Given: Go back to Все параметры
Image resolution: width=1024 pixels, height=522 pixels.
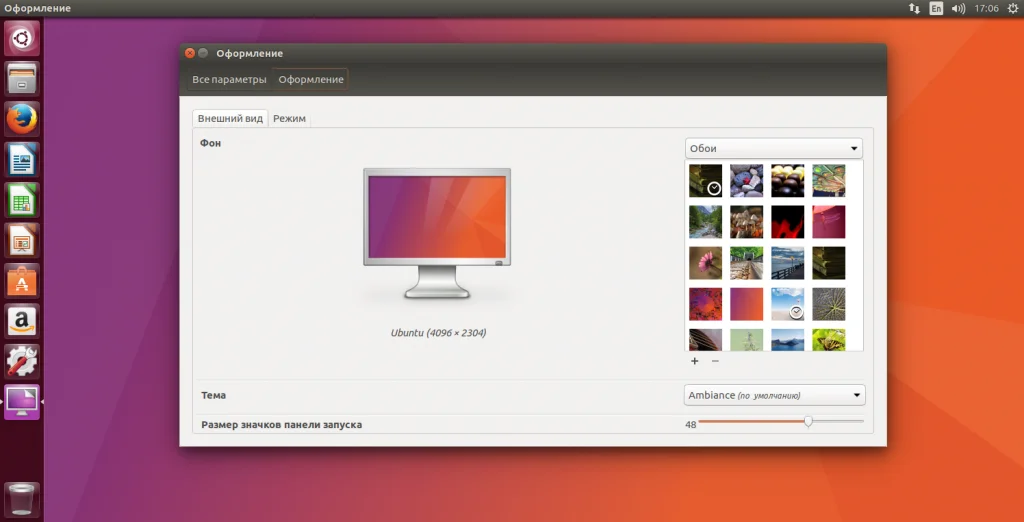Looking at the screenshot, I should coord(229,79).
